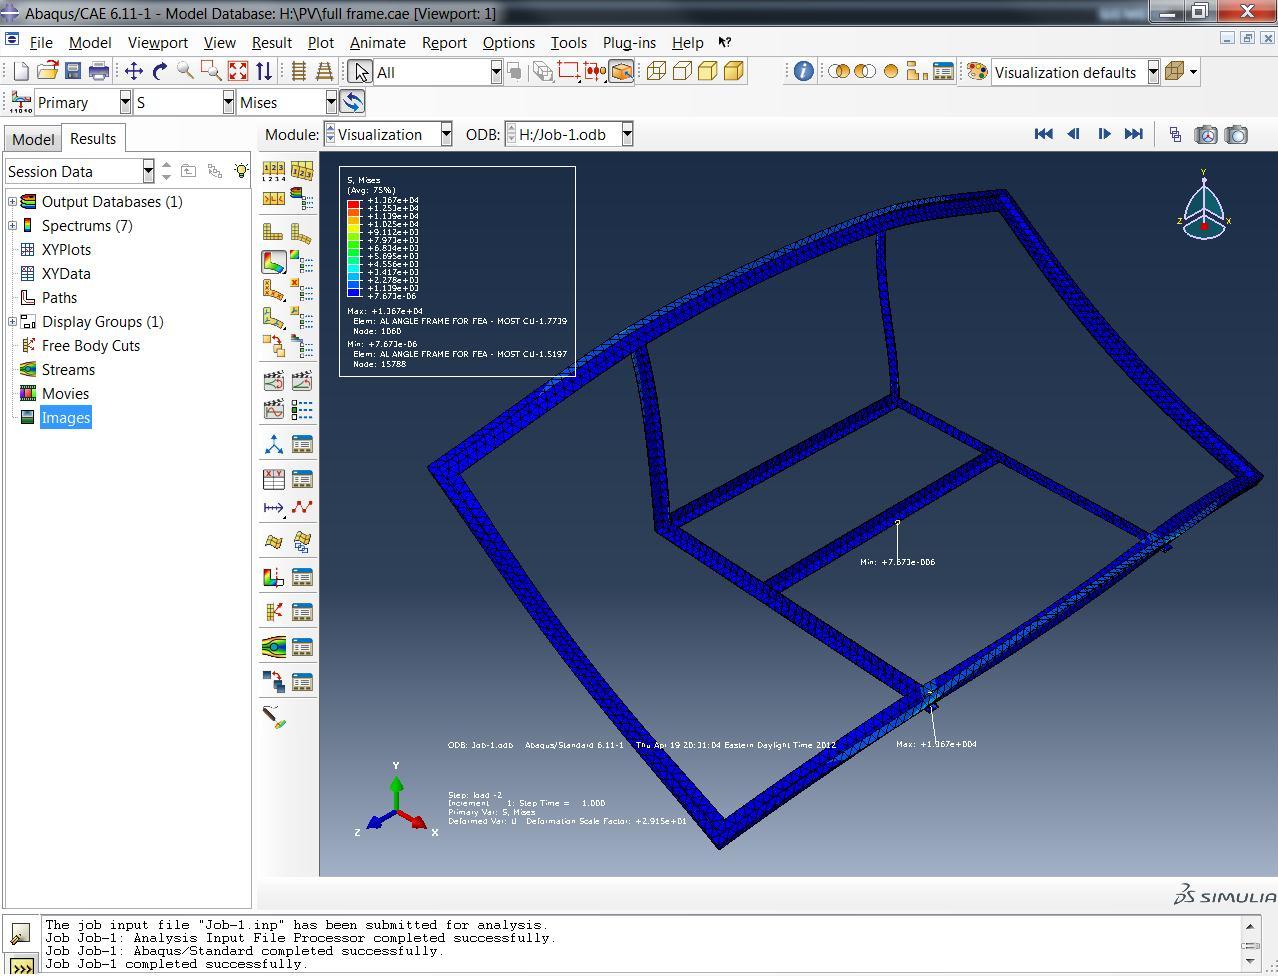The width and height of the screenshot is (1278, 976).
Task: Jump to the last frame
Action: pos(1133,134)
